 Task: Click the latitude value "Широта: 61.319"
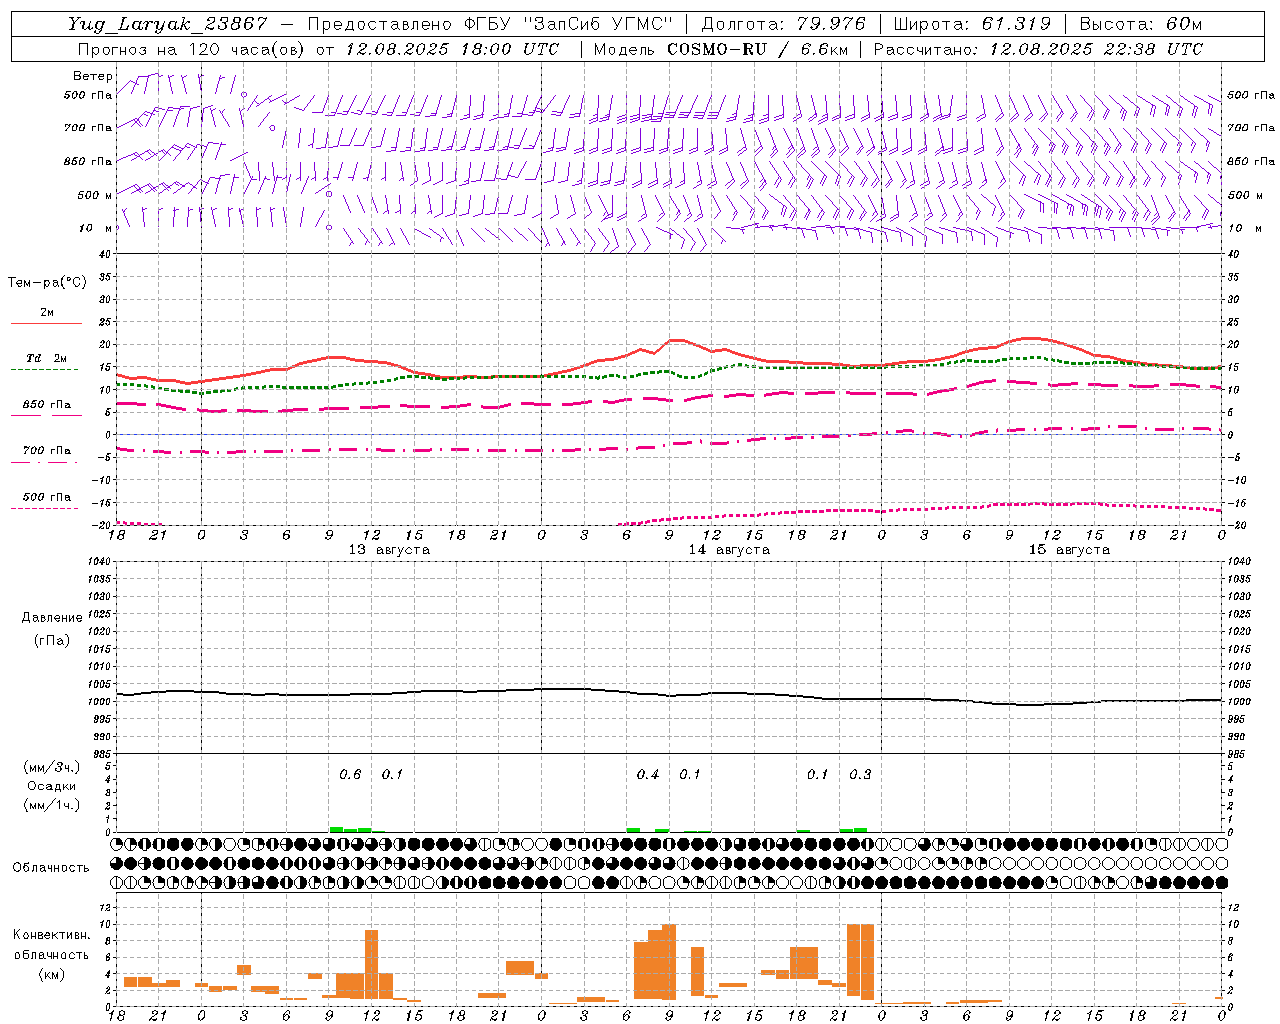pyautogui.click(x=972, y=24)
